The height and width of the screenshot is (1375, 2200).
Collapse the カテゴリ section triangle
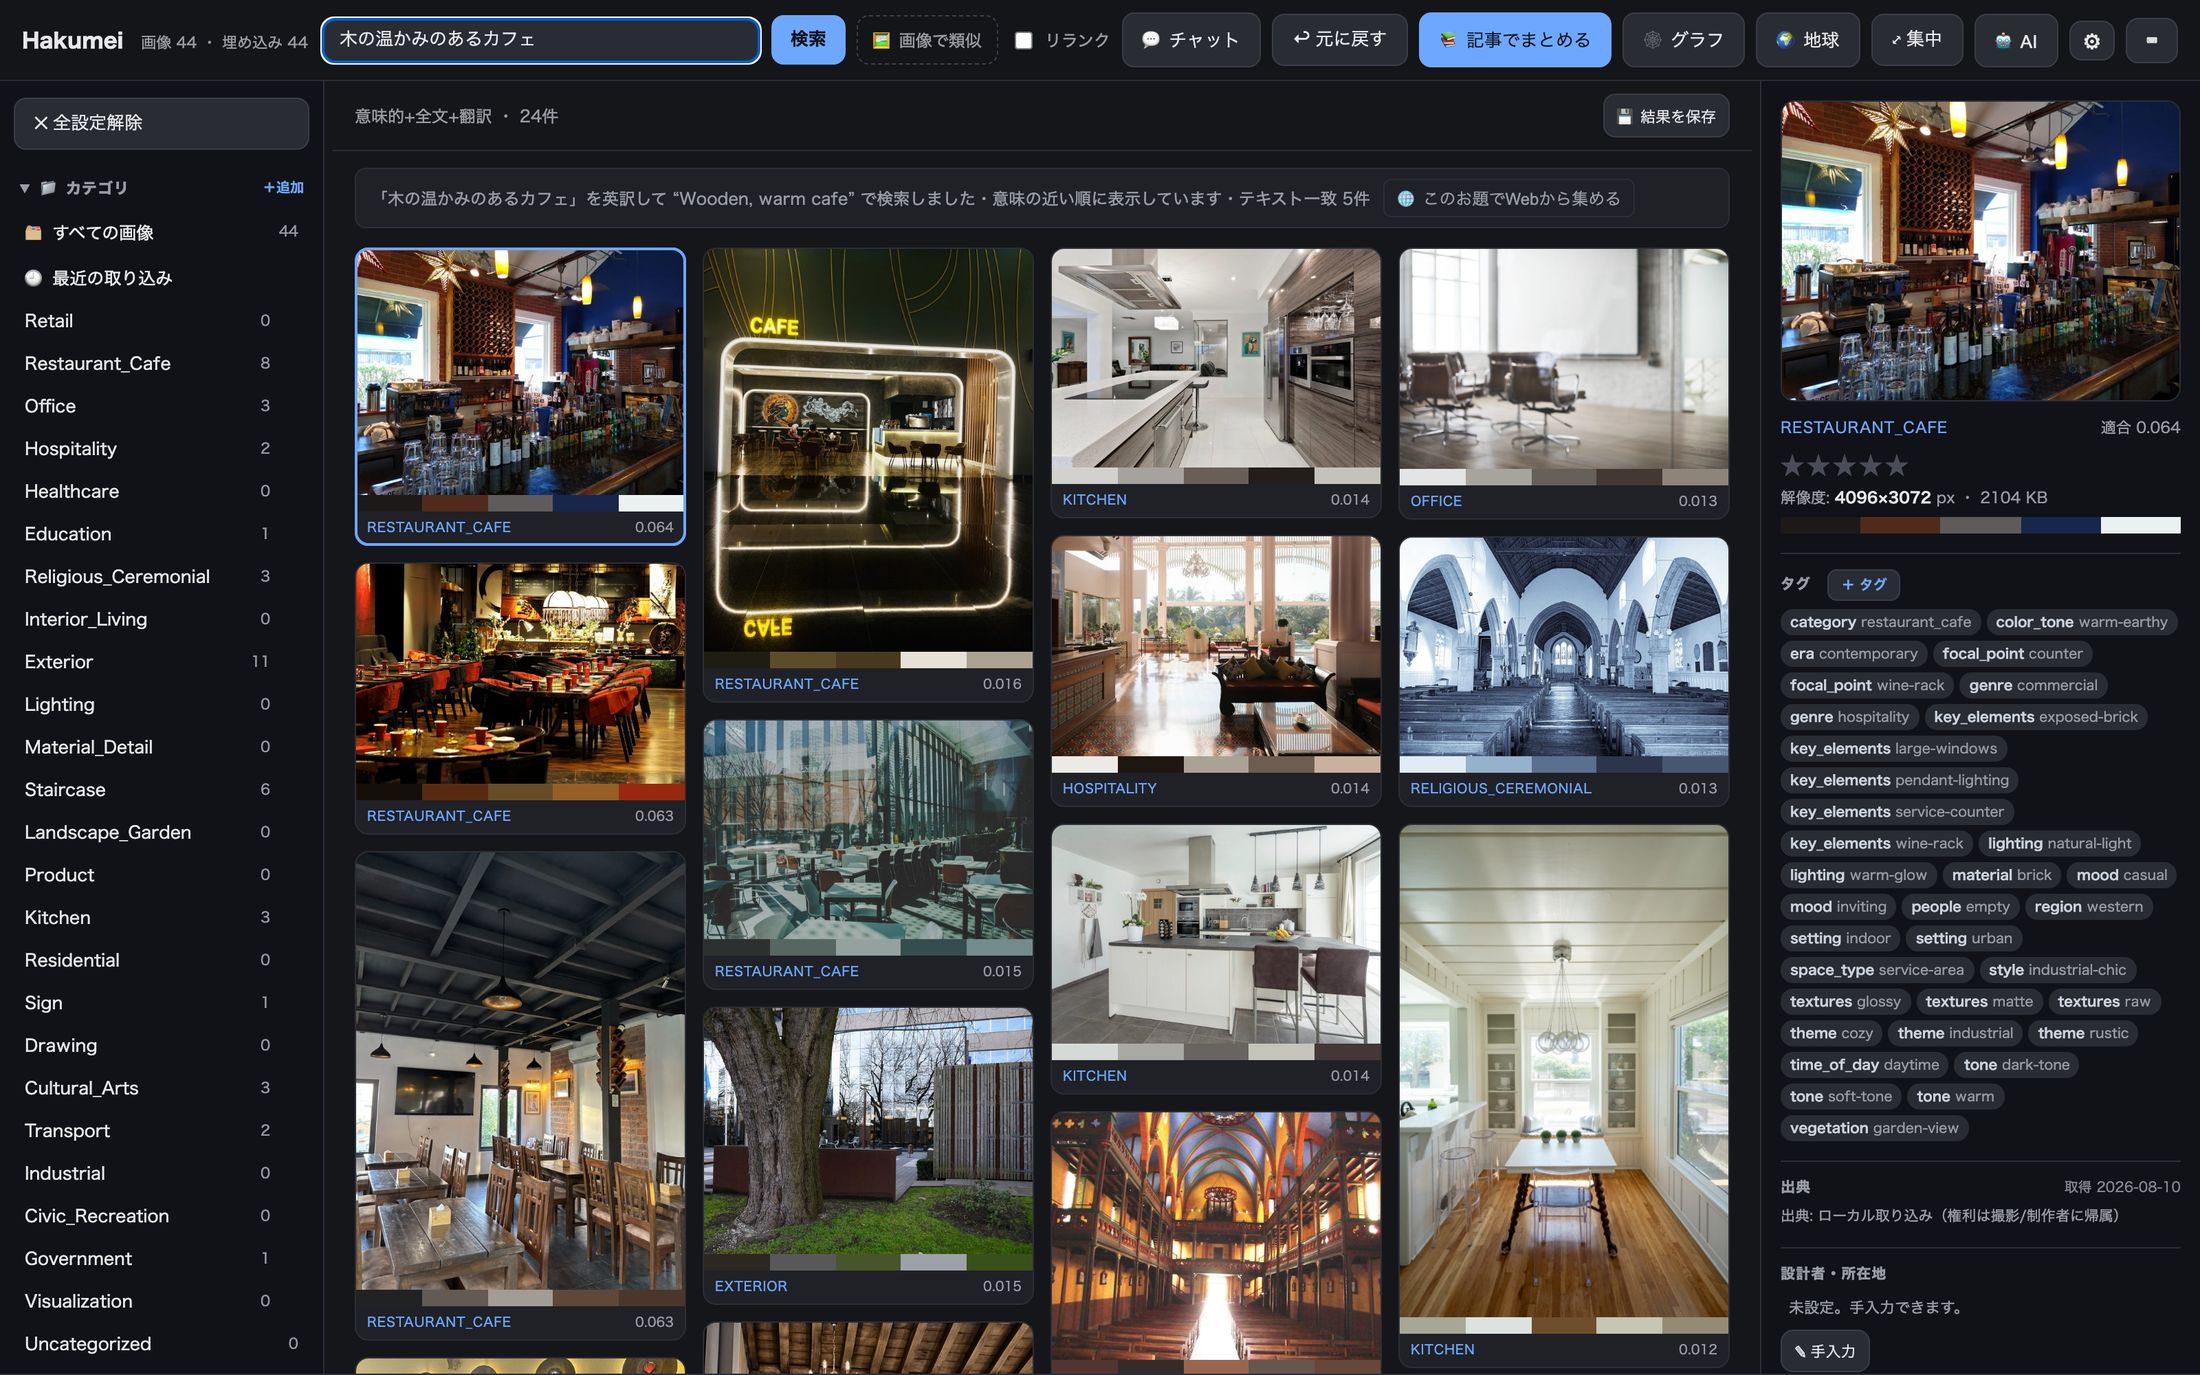pos(24,188)
